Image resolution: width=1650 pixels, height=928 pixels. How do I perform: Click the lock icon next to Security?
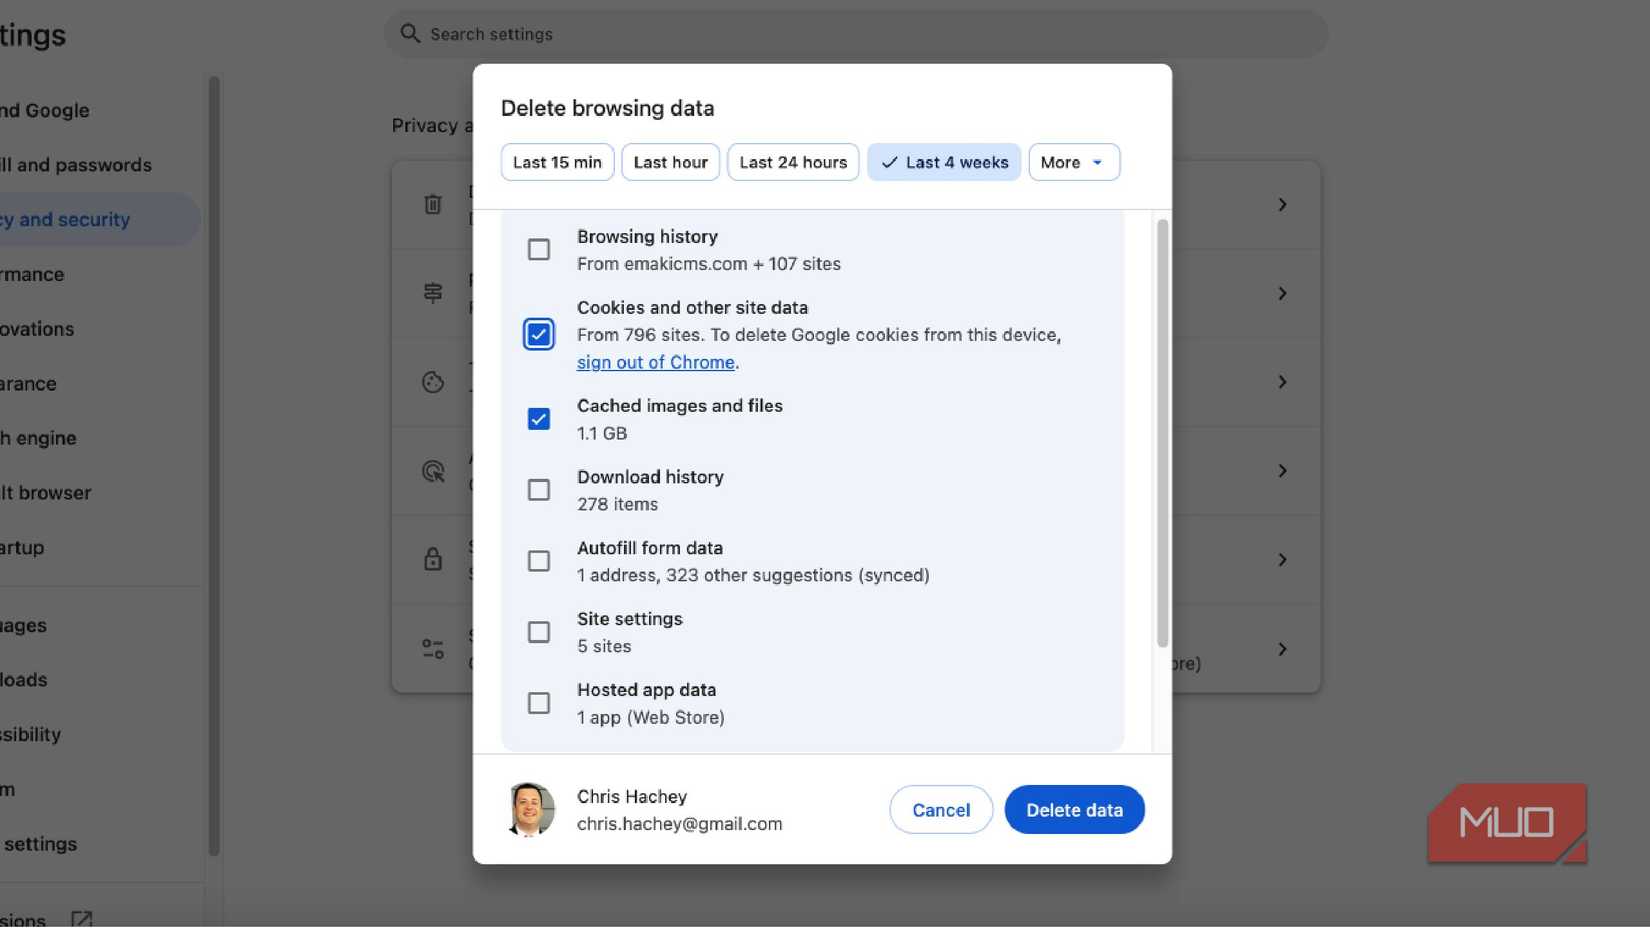432,560
